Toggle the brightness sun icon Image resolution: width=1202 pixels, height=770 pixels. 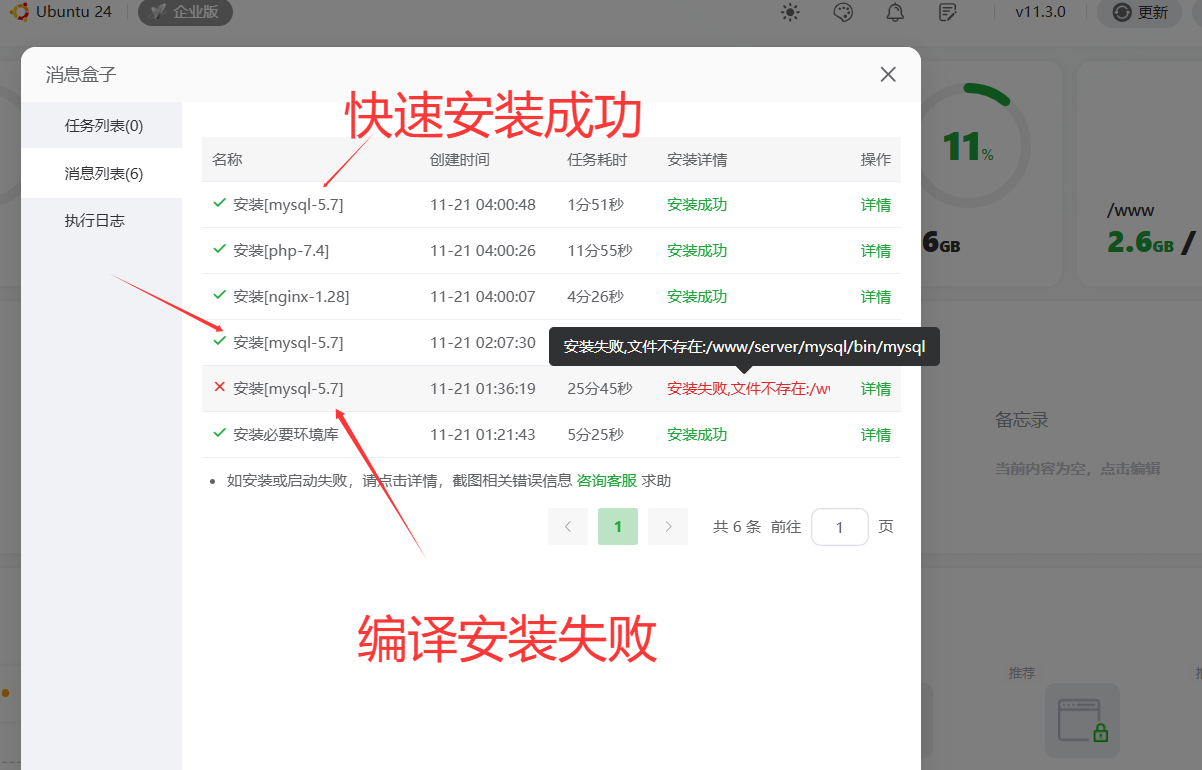coord(789,12)
